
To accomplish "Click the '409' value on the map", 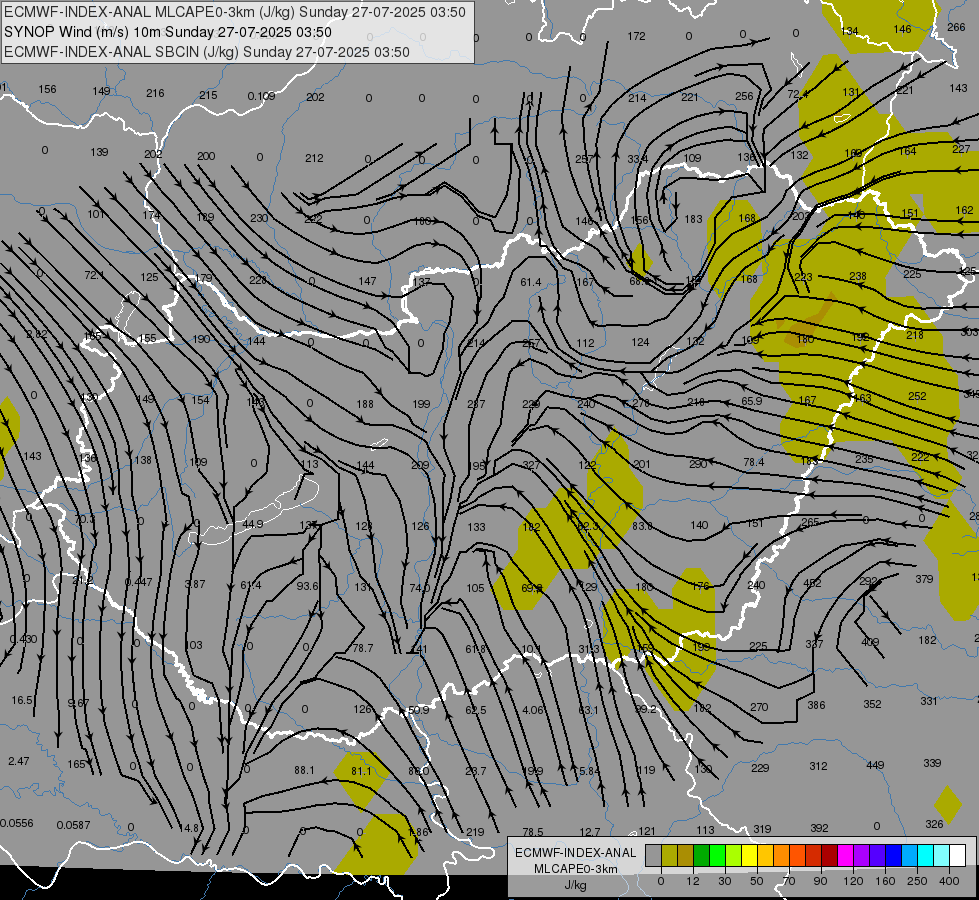I will click(870, 642).
